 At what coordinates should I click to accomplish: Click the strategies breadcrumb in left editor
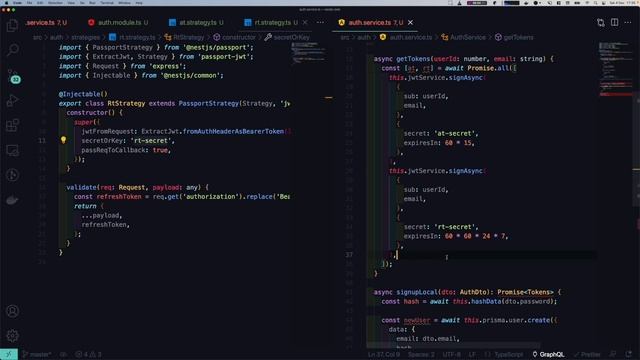tap(85, 37)
